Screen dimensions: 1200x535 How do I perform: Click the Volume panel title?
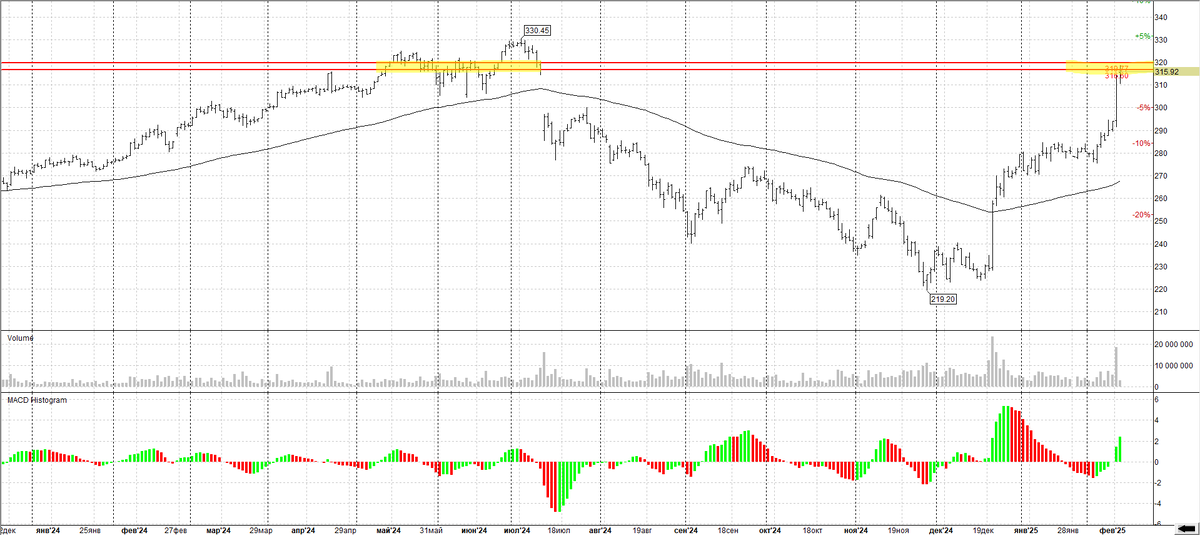21,338
